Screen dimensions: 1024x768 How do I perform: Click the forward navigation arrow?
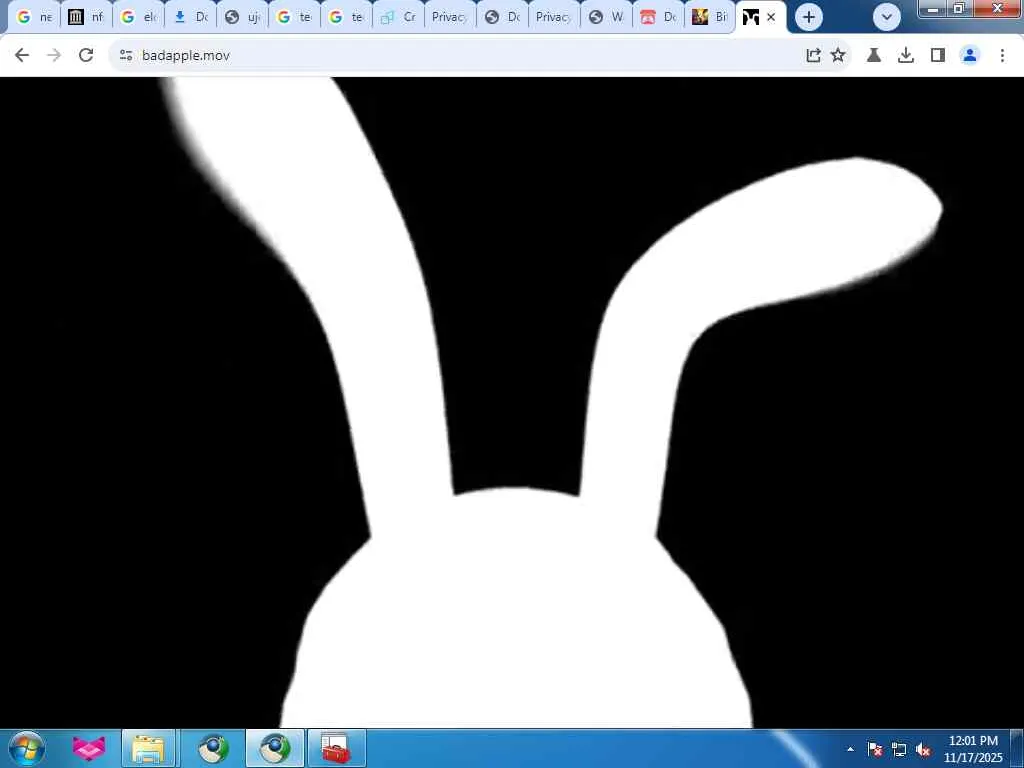click(x=54, y=56)
